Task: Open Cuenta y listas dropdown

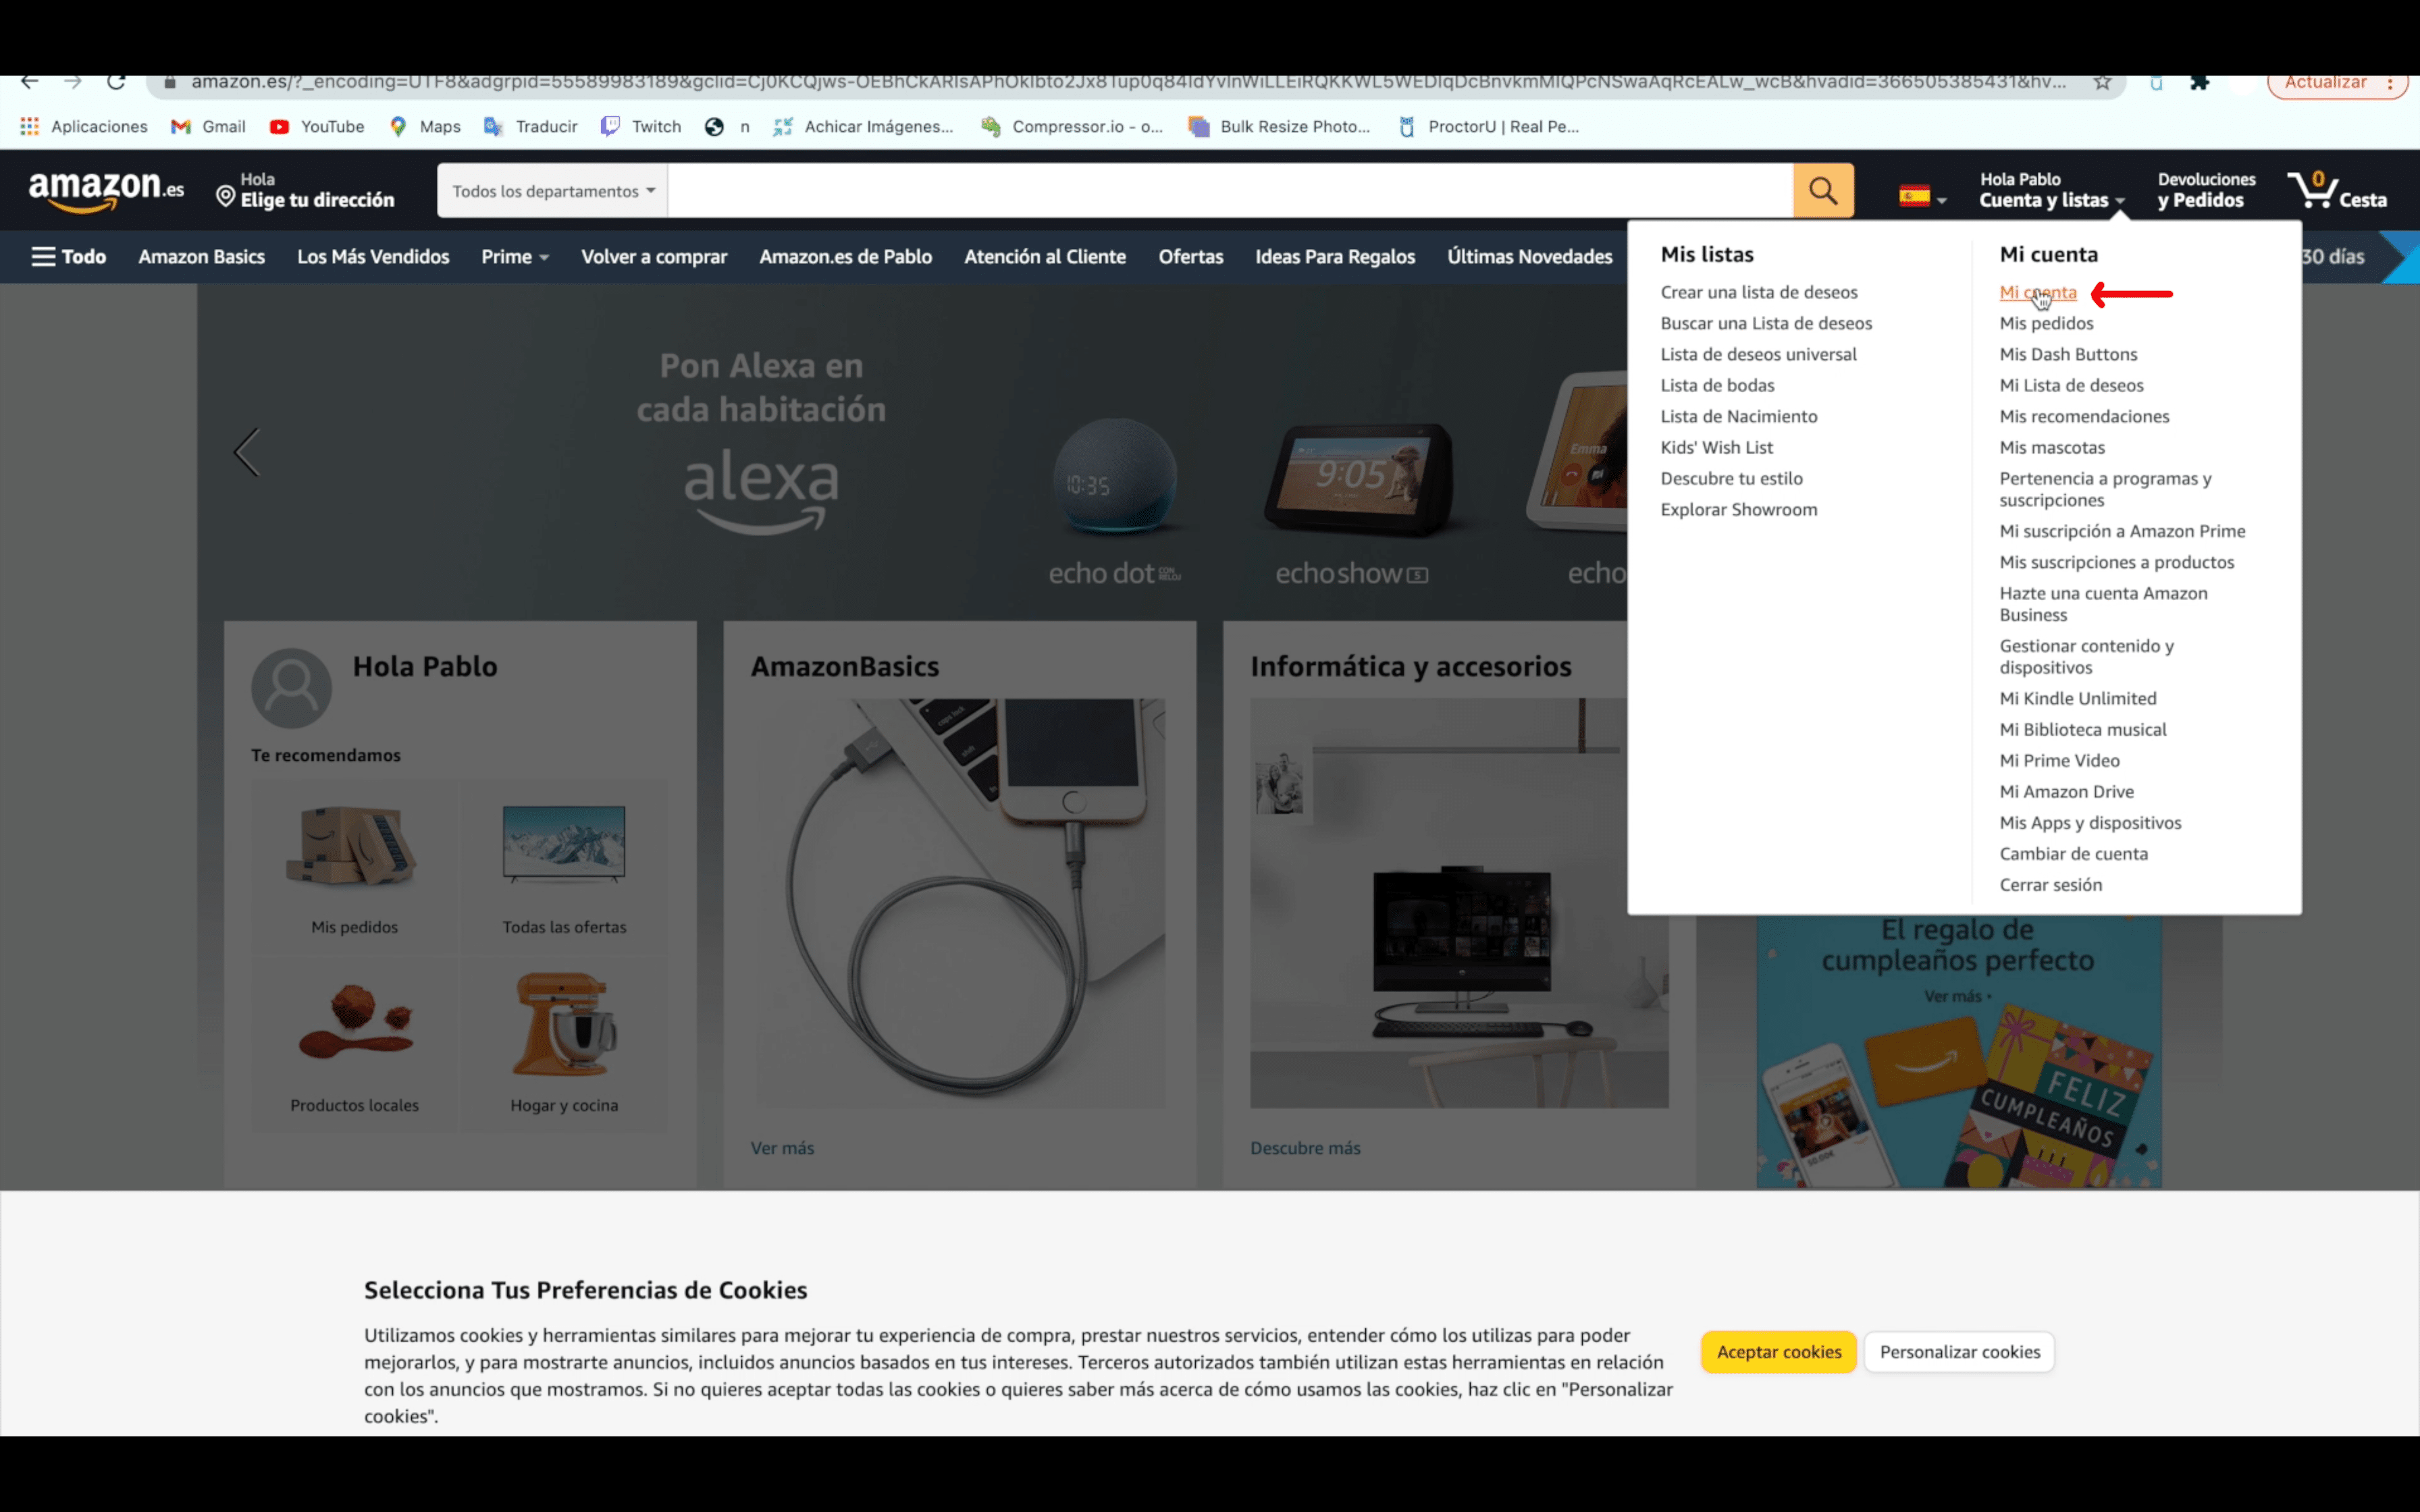Action: (x=2047, y=197)
